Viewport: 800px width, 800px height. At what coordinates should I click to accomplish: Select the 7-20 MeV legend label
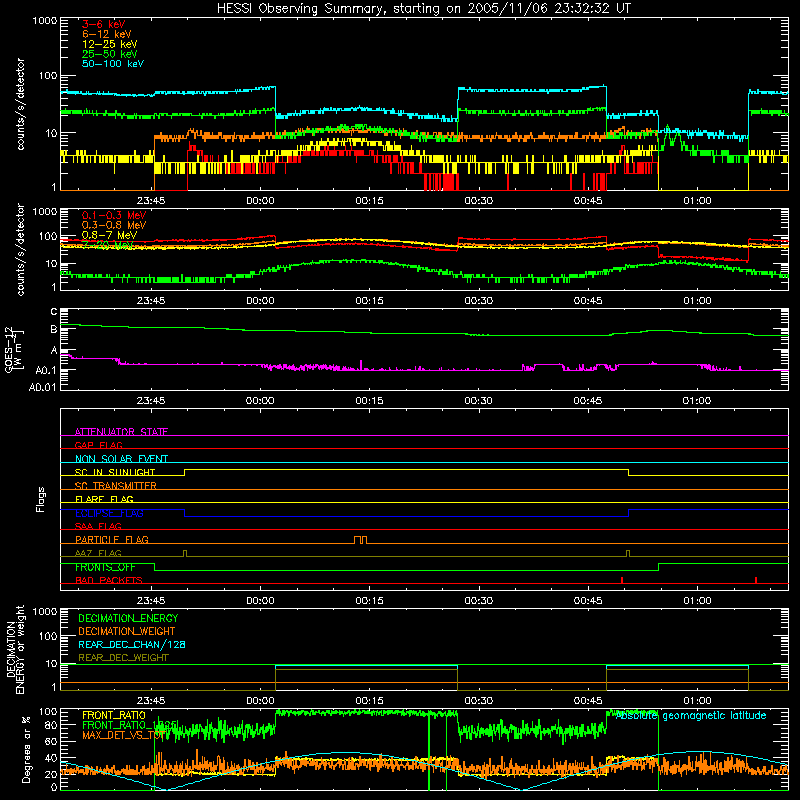(108, 245)
